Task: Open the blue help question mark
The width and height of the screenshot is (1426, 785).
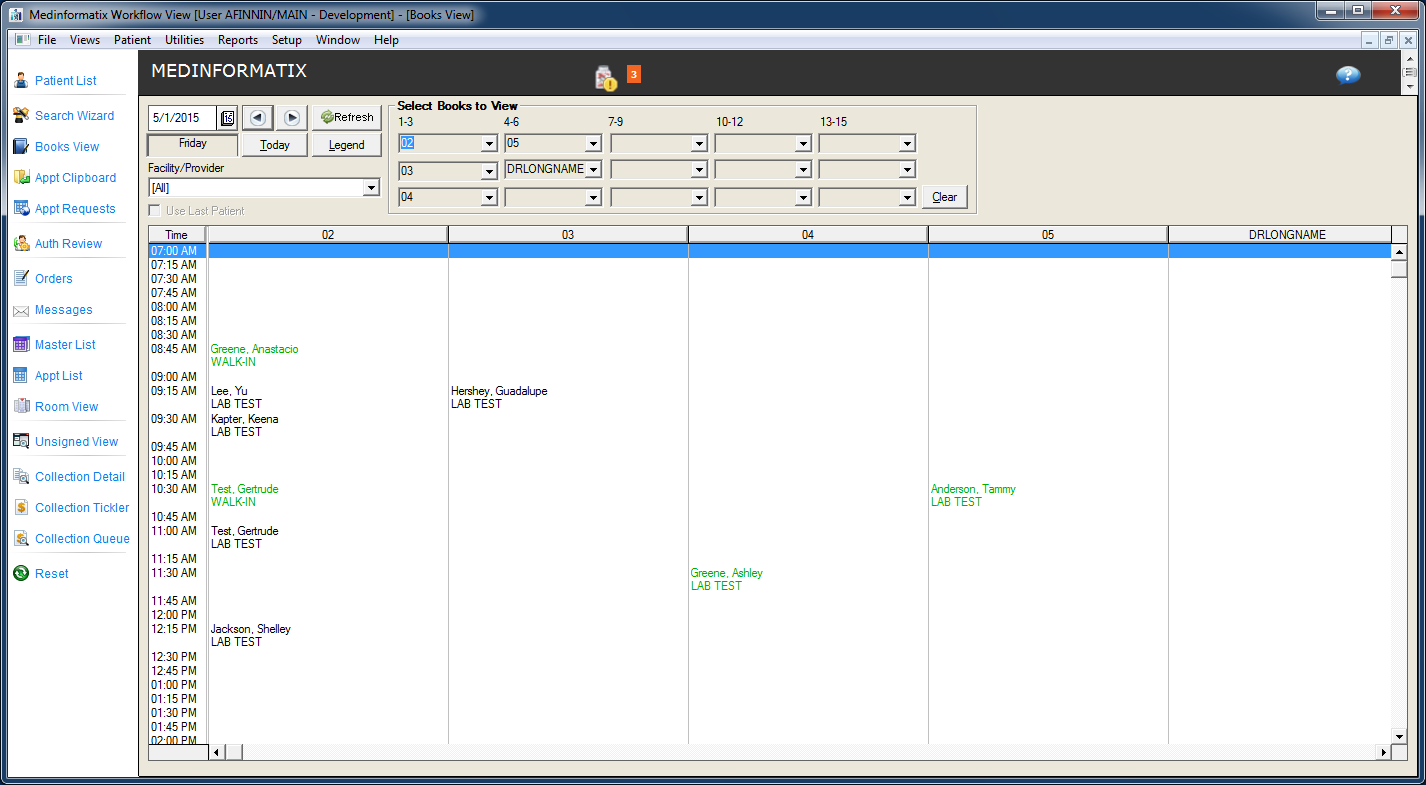Action: (1348, 76)
